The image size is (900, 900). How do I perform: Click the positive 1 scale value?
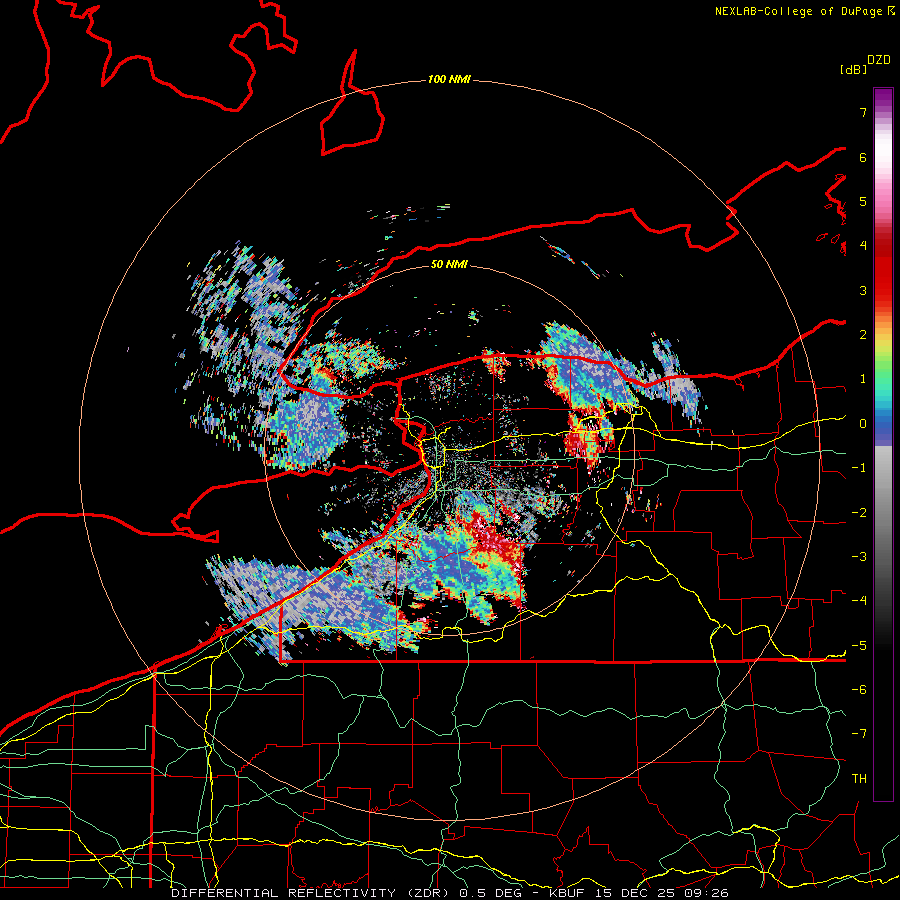(x=863, y=379)
